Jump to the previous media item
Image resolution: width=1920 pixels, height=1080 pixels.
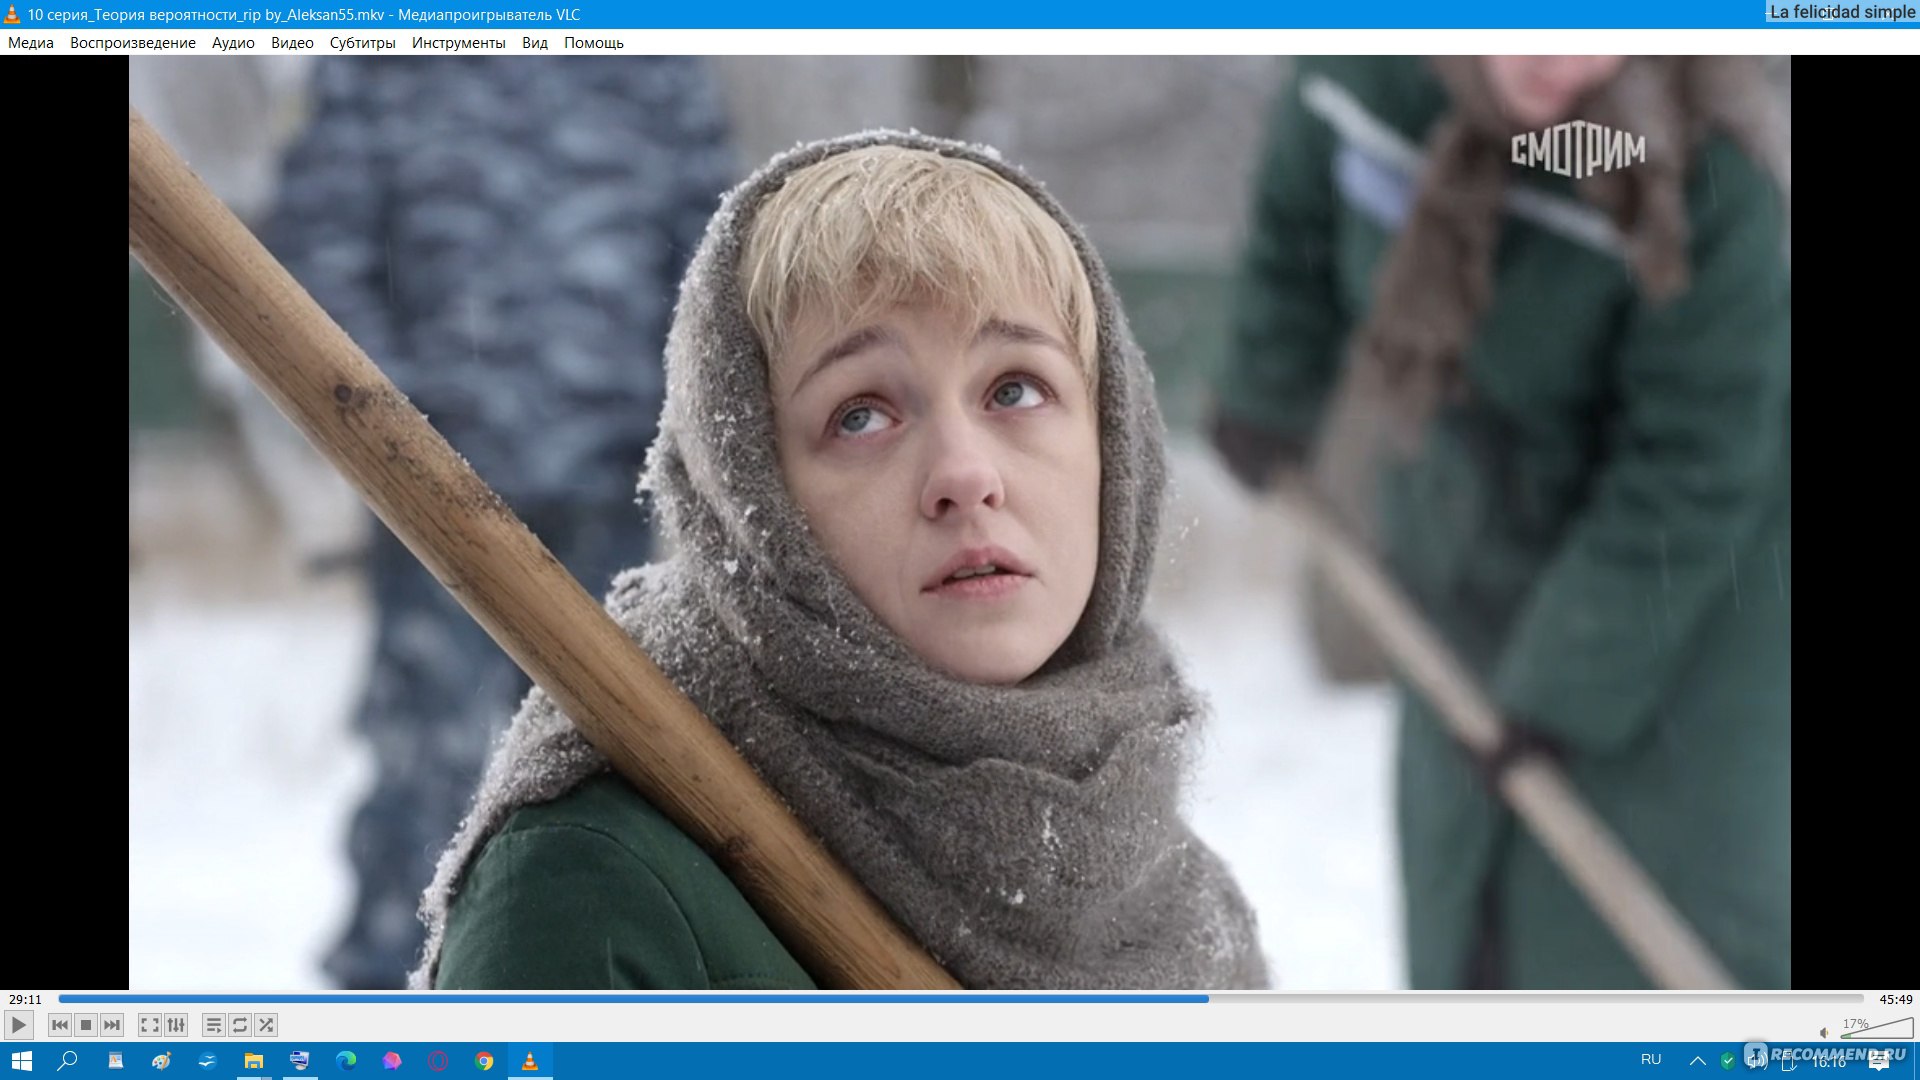pyautogui.click(x=60, y=1025)
